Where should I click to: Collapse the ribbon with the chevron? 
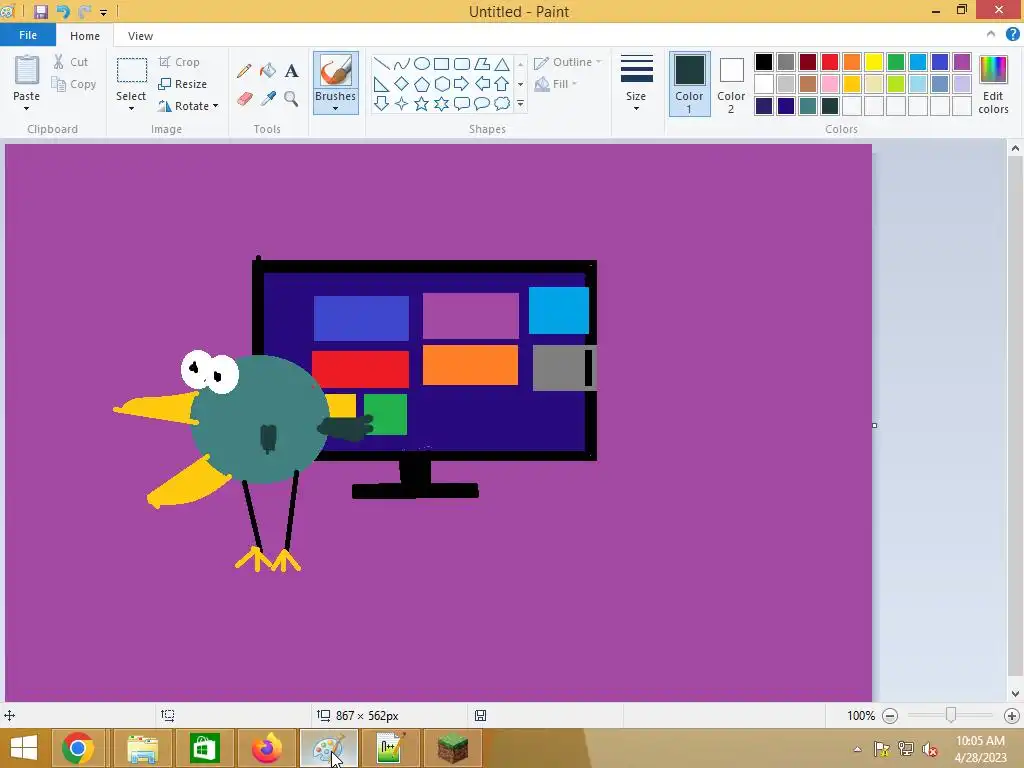pos(991,34)
